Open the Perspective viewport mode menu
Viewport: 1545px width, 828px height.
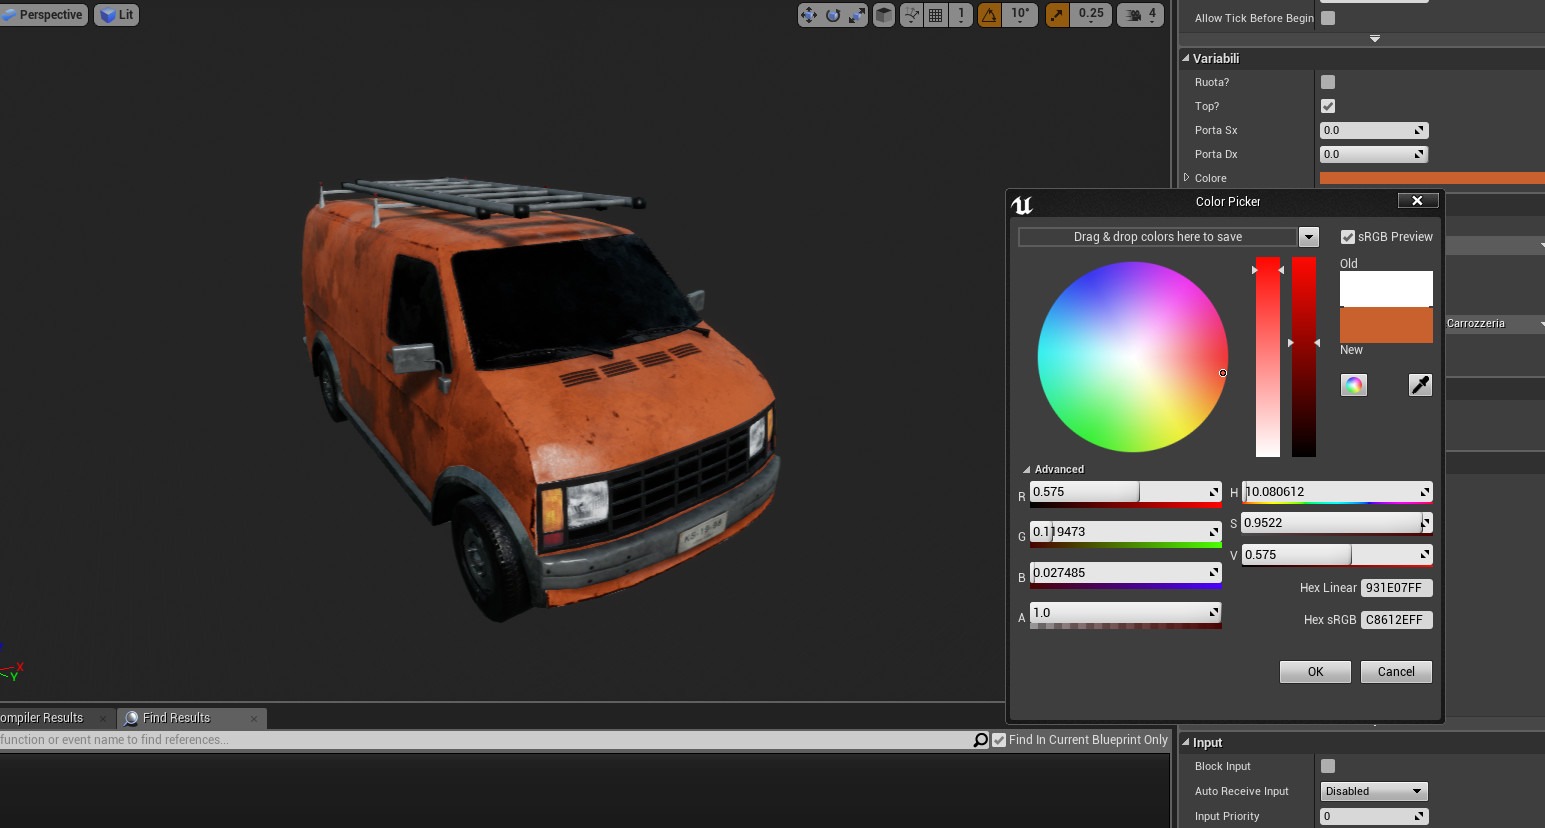pos(43,15)
